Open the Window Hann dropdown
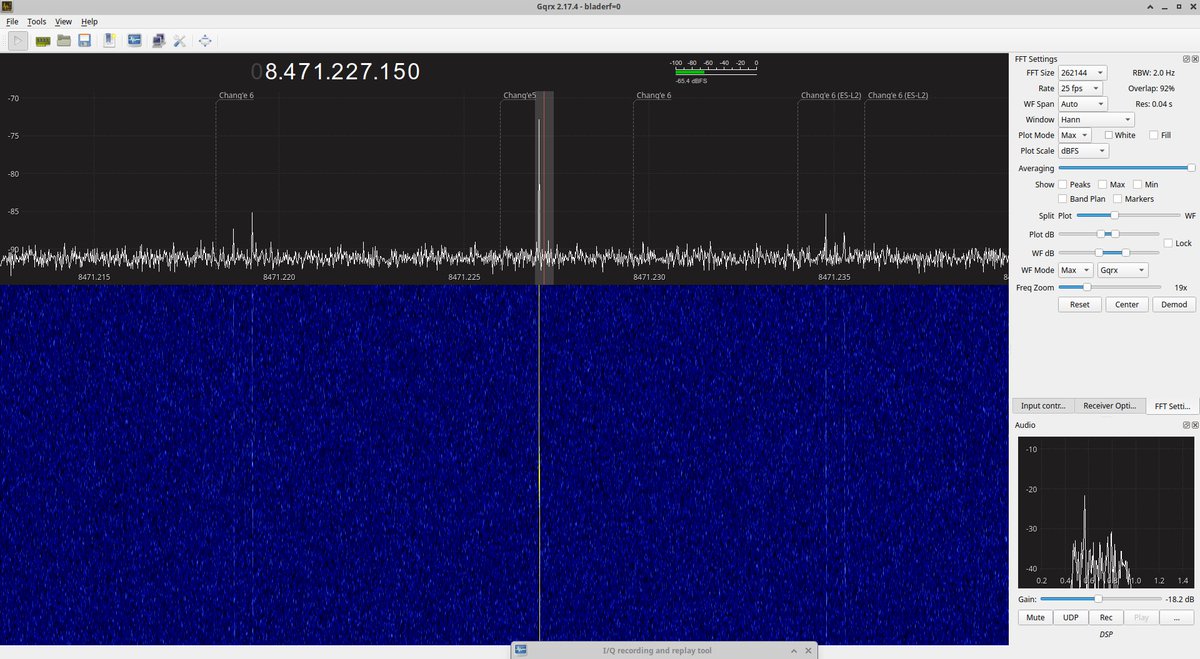The width and height of the screenshot is (1200, 659). (x=1095, y=119)
